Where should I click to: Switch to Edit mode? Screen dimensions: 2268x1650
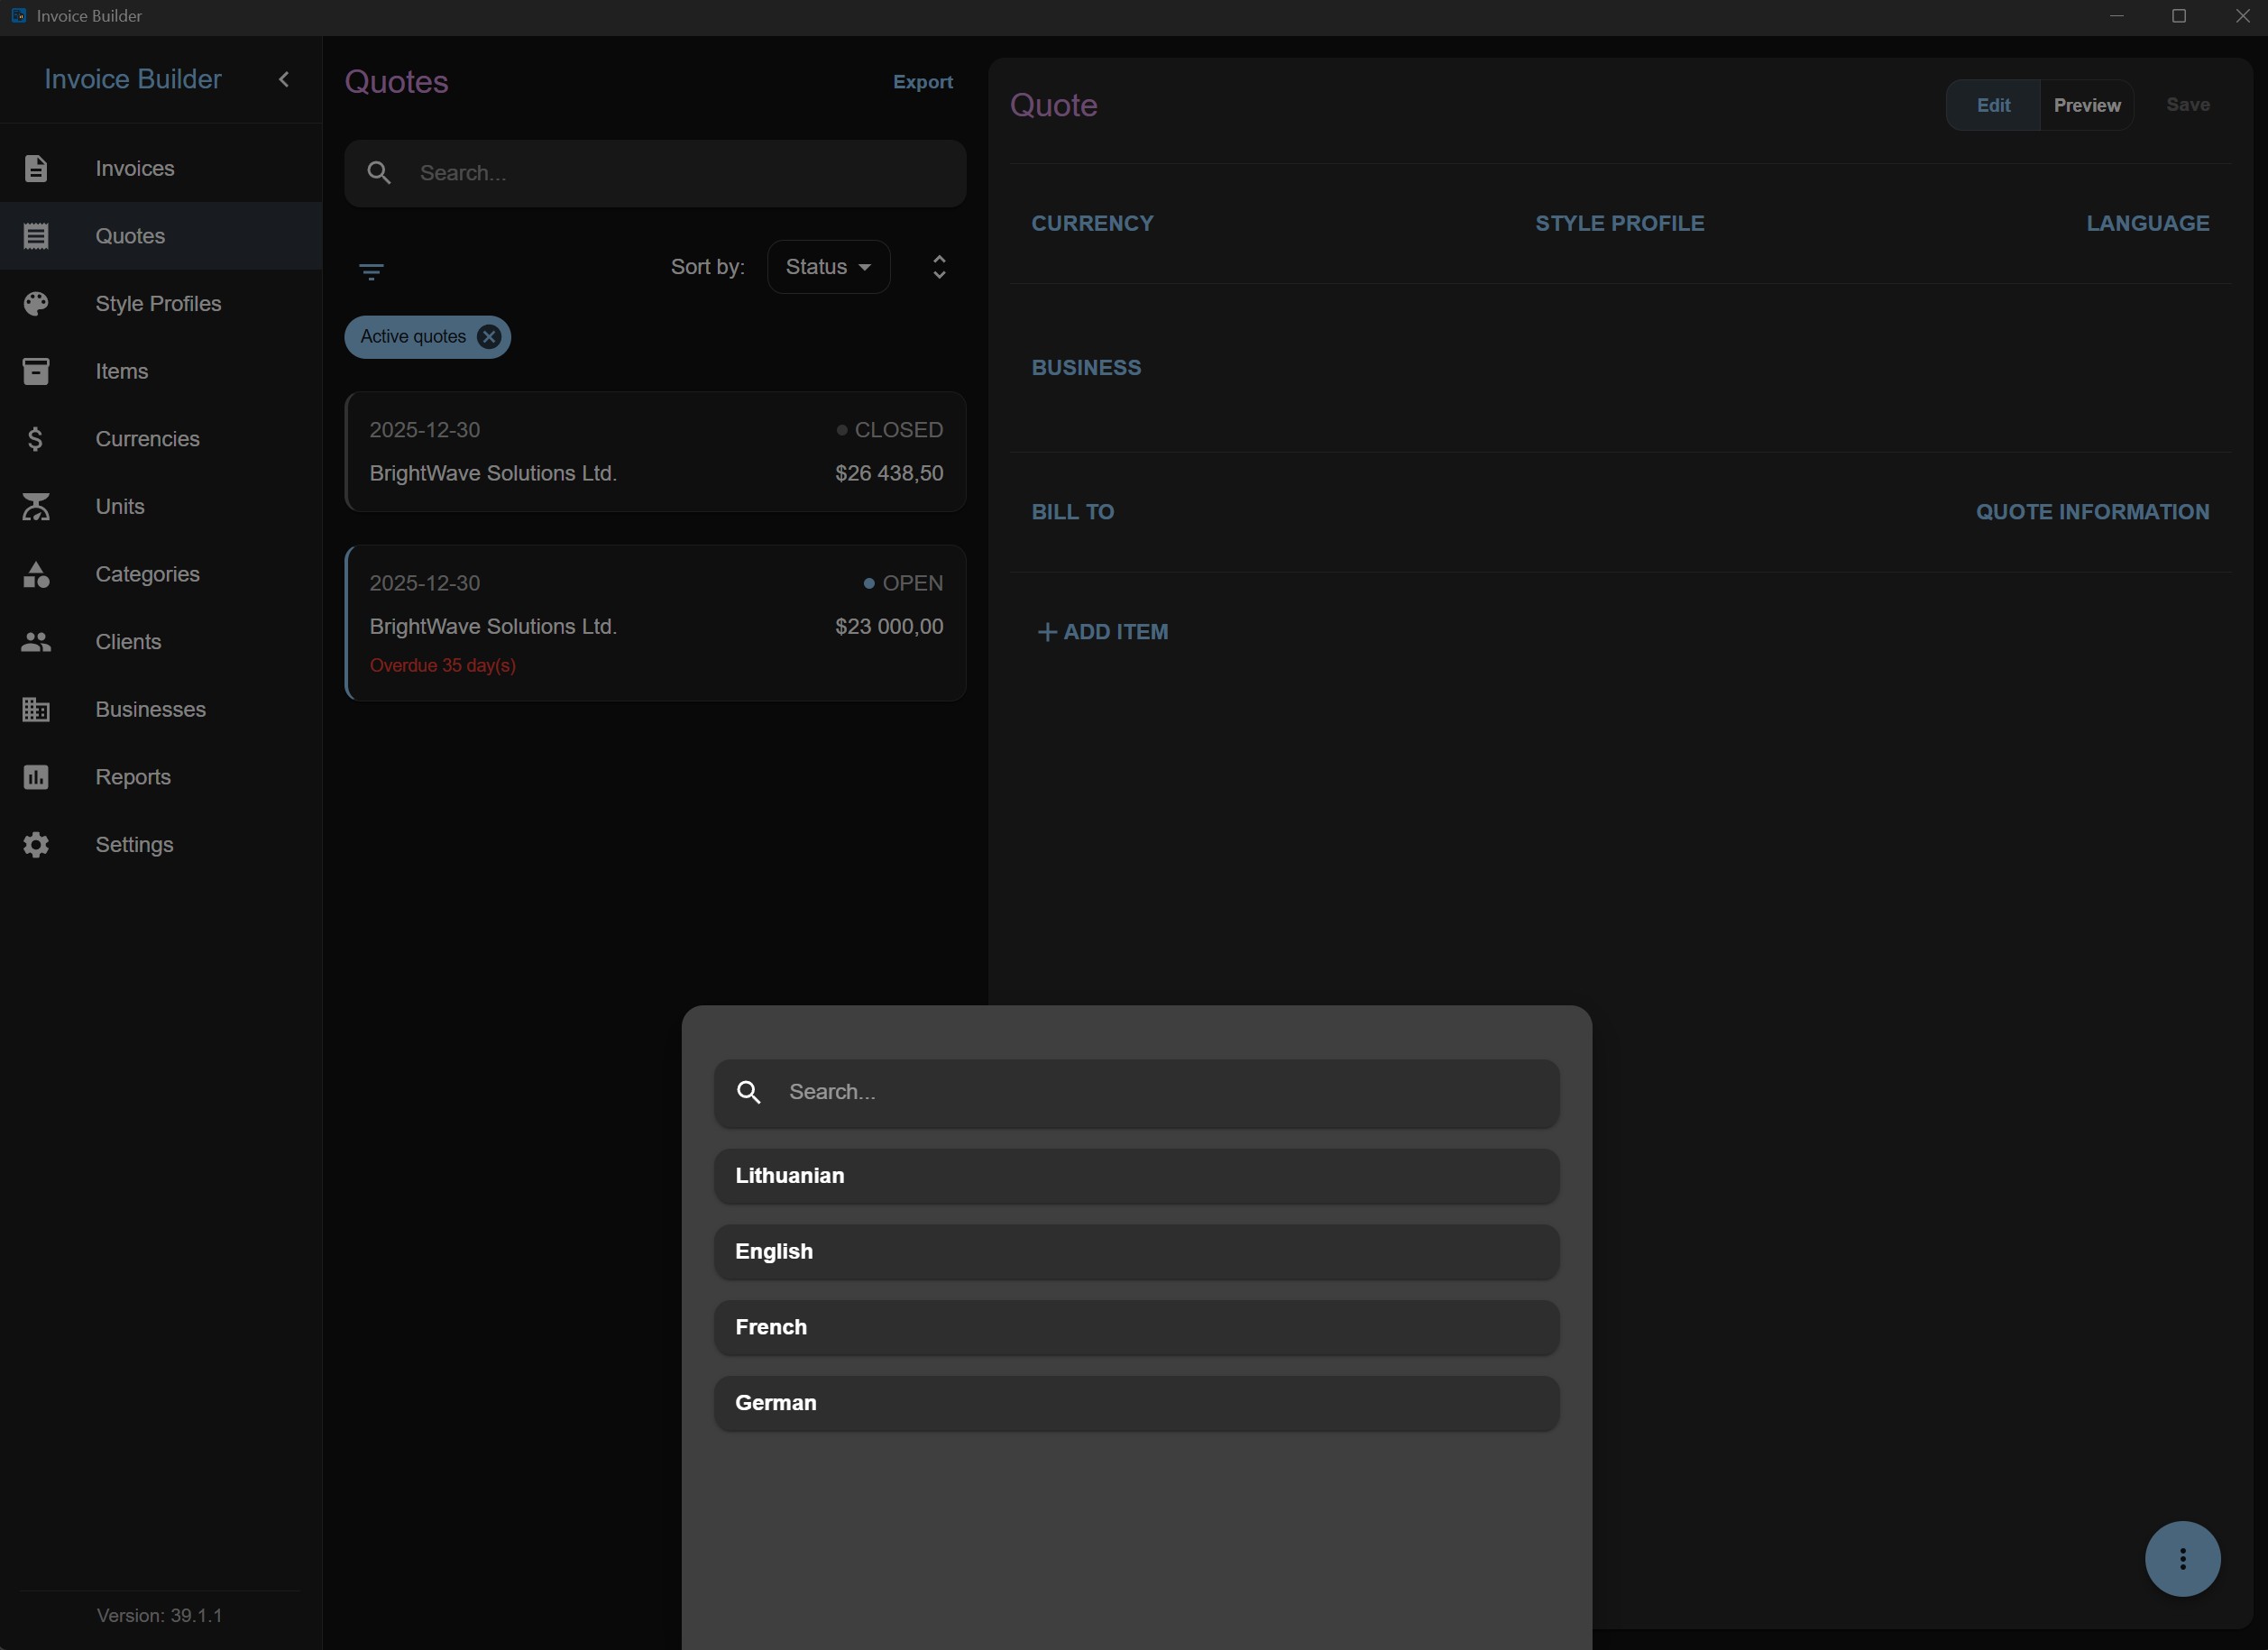coord(1993,105)
